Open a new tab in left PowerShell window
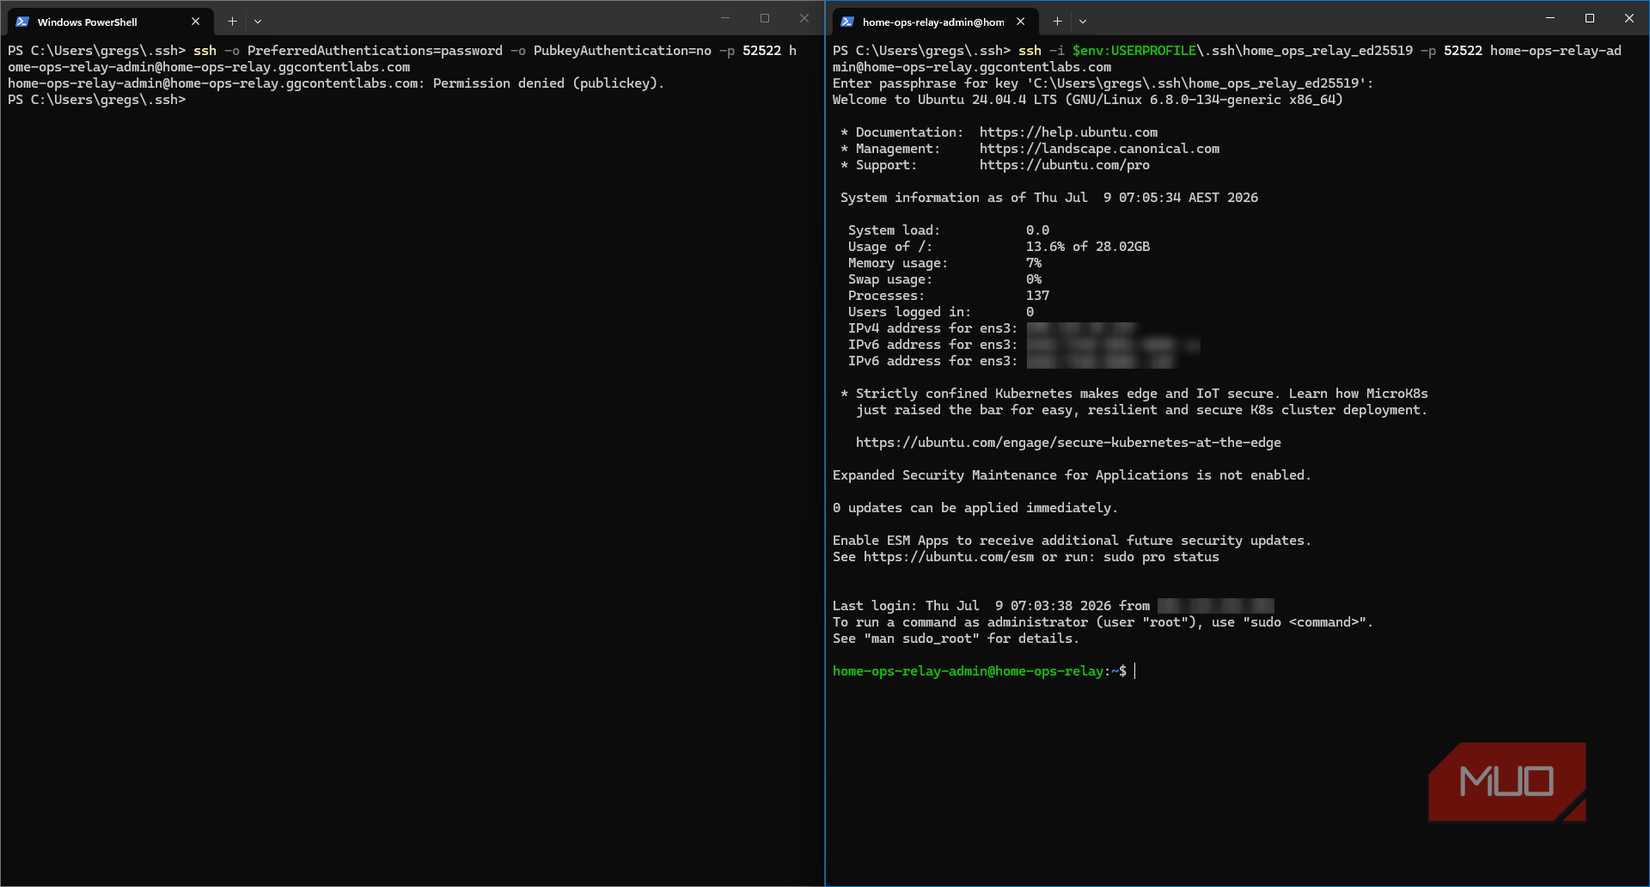This screenshot has width=1650, height=887. 232,21
